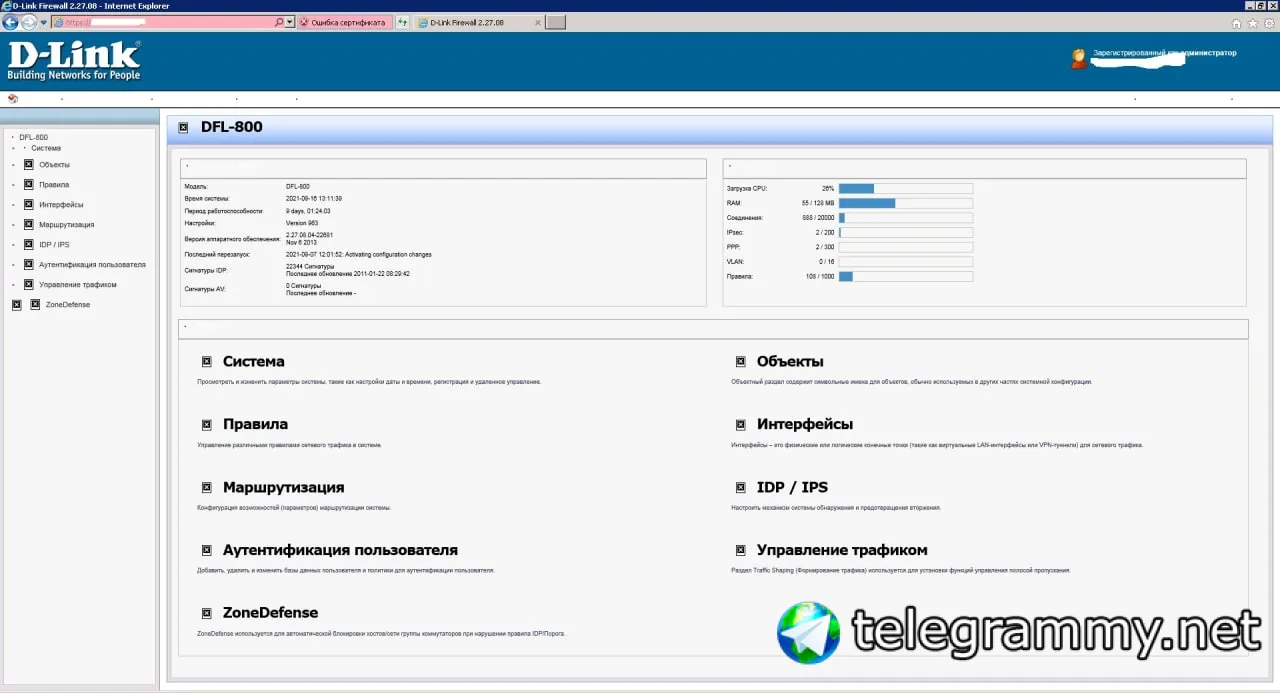This screenshot has width=1280, height=693.
Task: Click icon next to 'Система' section heading
Action: 207,362
